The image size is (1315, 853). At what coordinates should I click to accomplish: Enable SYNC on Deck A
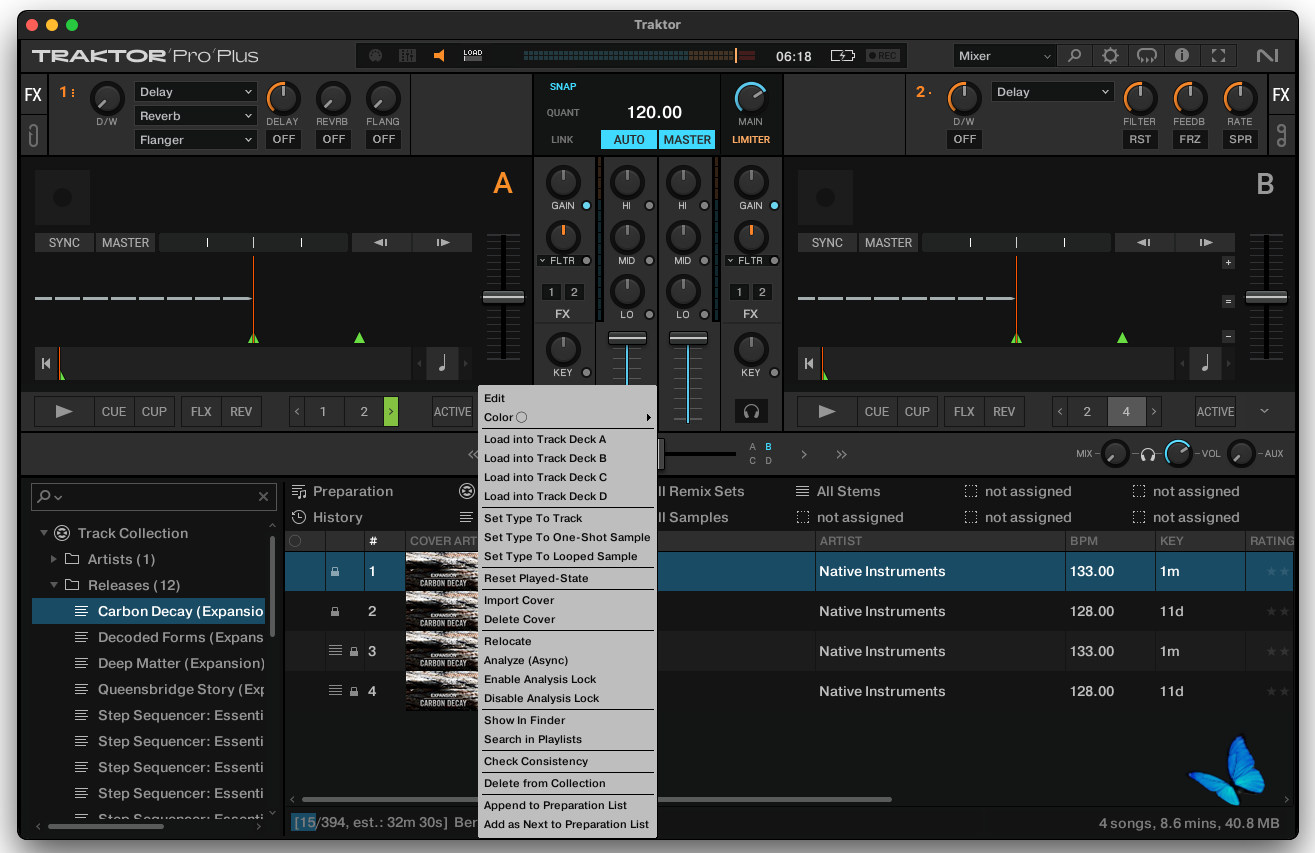point(64,243)
